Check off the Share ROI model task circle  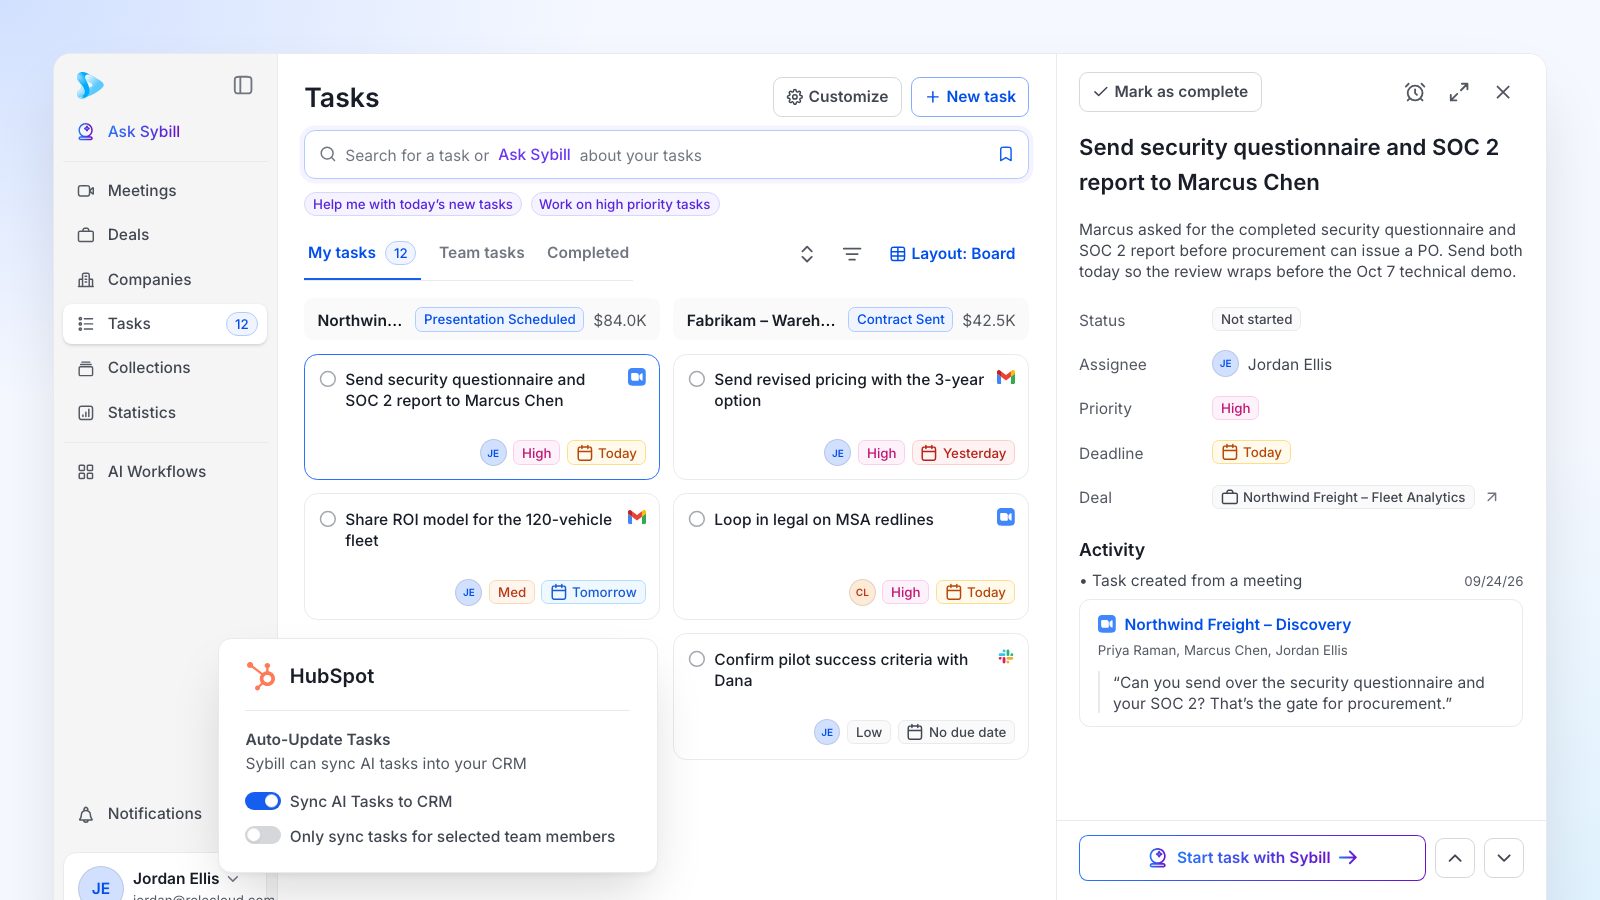(328, 519)
